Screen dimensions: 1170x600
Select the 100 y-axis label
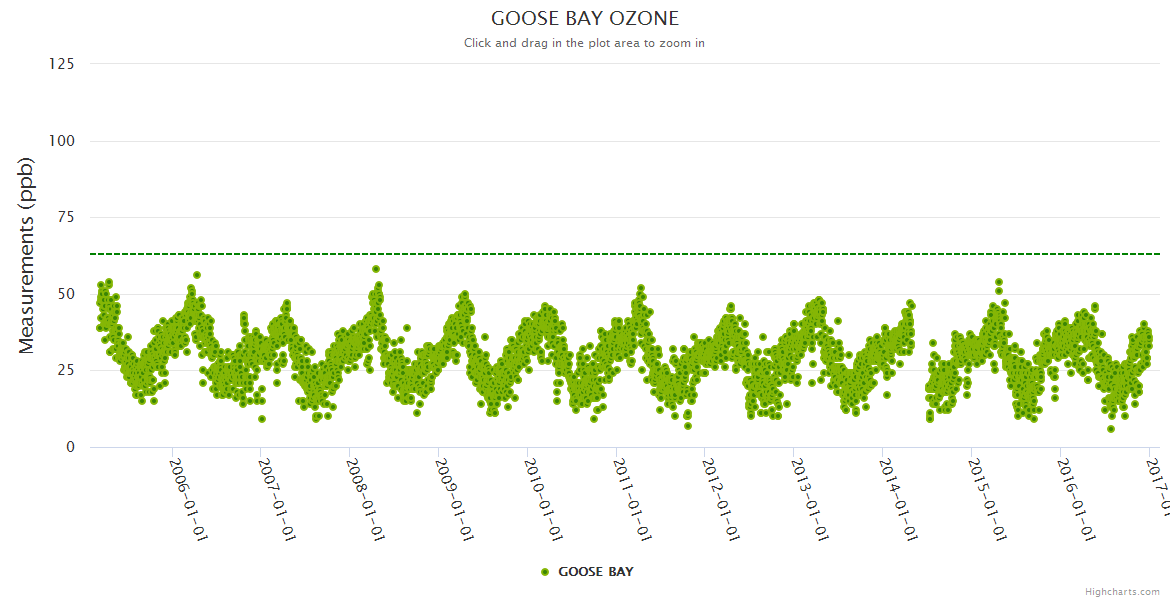[61, 141]
